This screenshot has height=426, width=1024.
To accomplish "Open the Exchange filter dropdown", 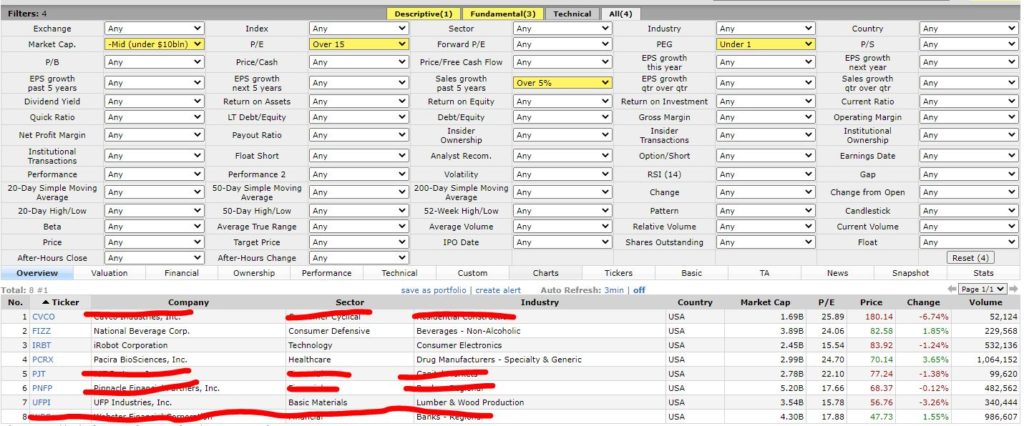I will tap(154, 29).
